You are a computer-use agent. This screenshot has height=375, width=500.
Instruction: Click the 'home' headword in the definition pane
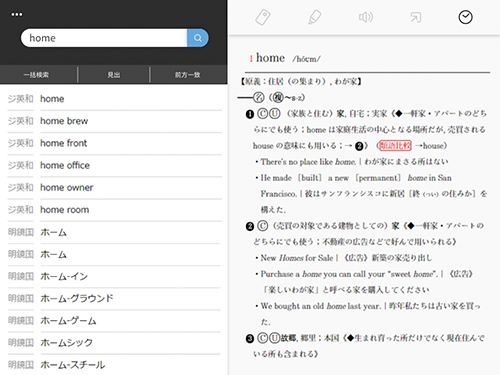270,58
